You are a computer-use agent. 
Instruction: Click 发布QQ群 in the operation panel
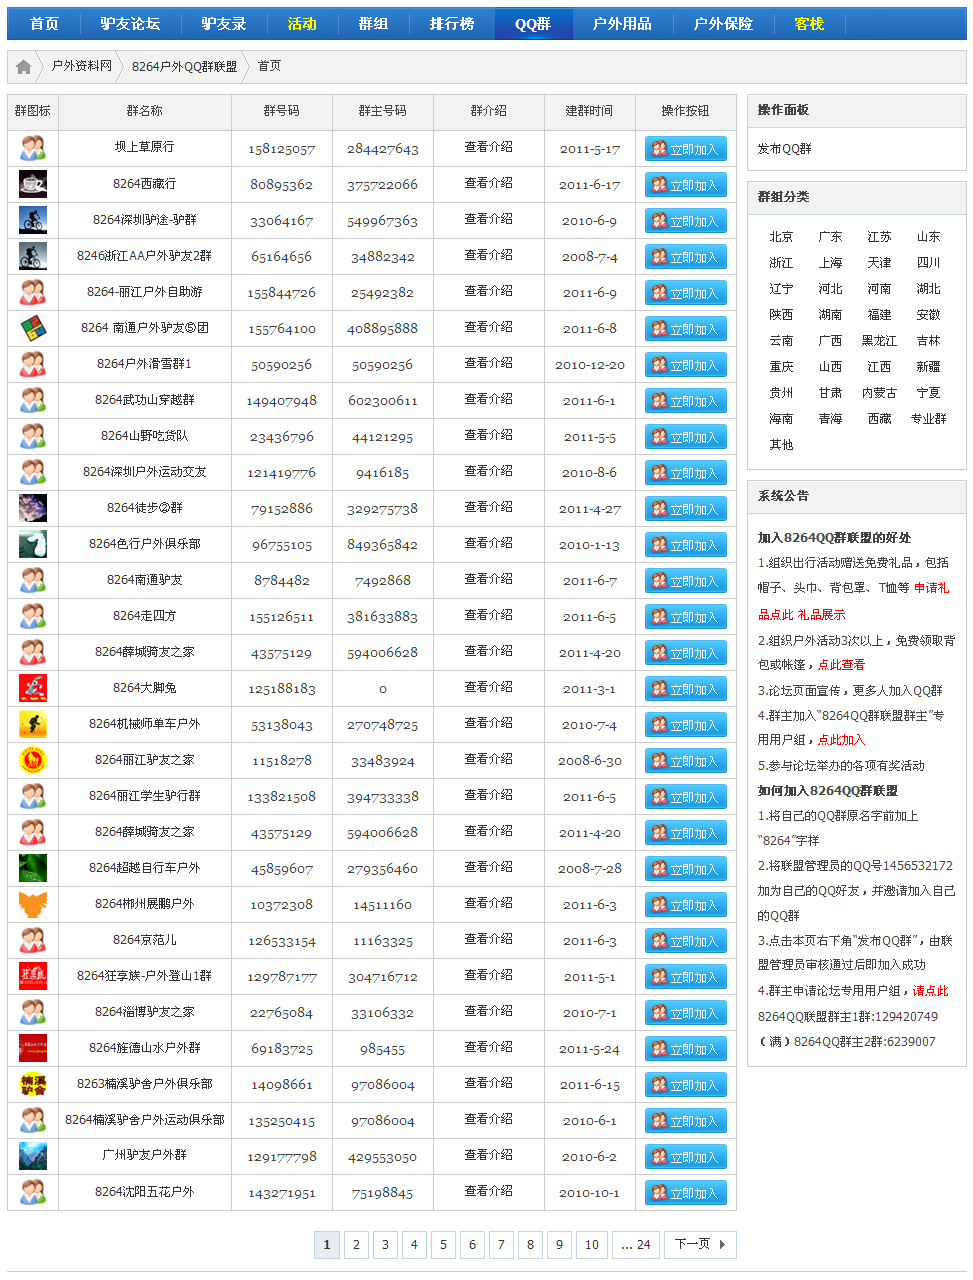click(784, 149)
